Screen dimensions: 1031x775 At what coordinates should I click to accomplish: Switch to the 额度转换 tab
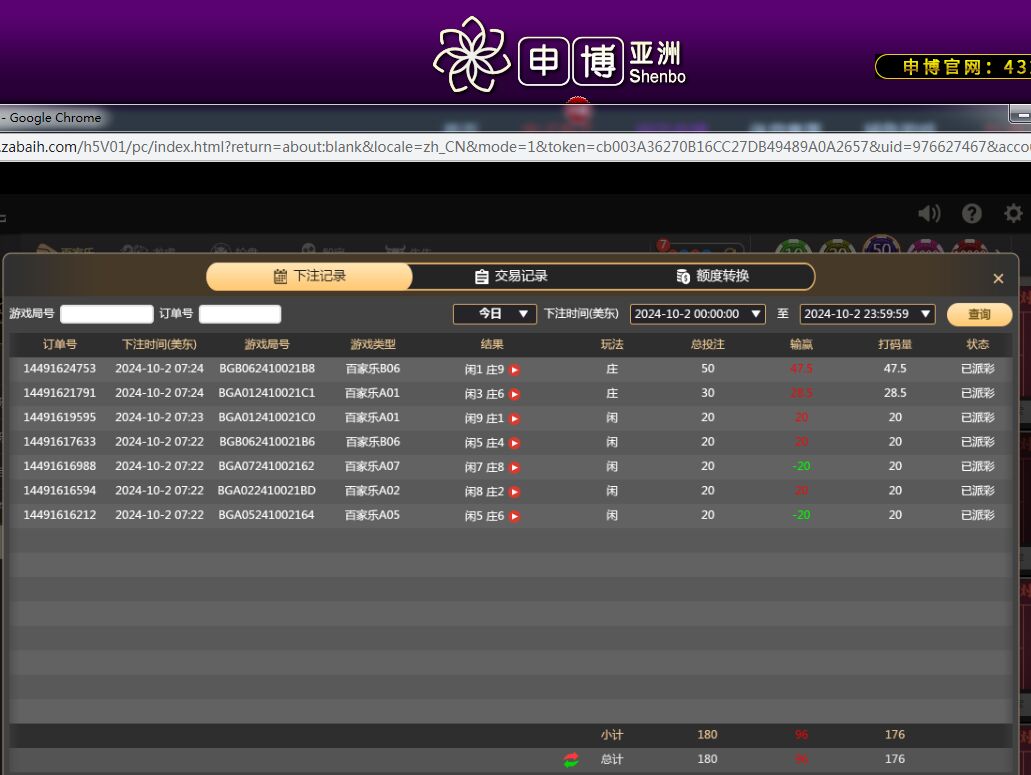click(x=712, y=277)
